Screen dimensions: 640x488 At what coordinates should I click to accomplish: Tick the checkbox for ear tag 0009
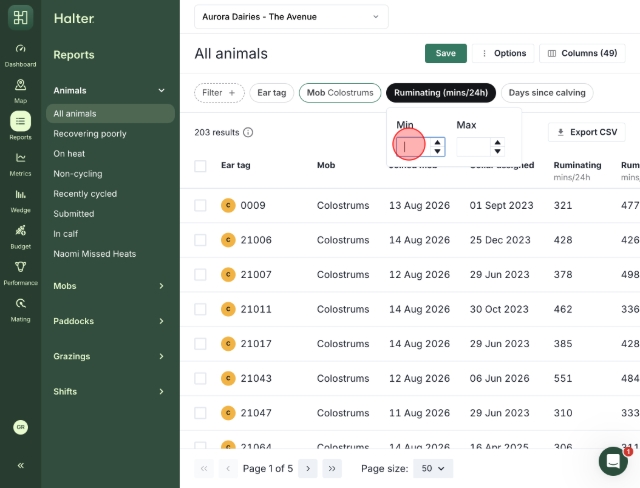click(200, 205)
